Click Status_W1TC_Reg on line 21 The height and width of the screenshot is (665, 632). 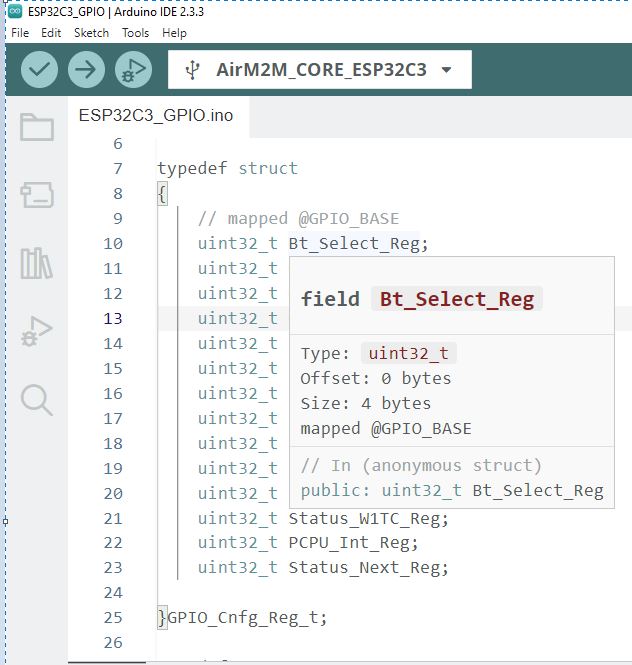(x=364, y=518)
